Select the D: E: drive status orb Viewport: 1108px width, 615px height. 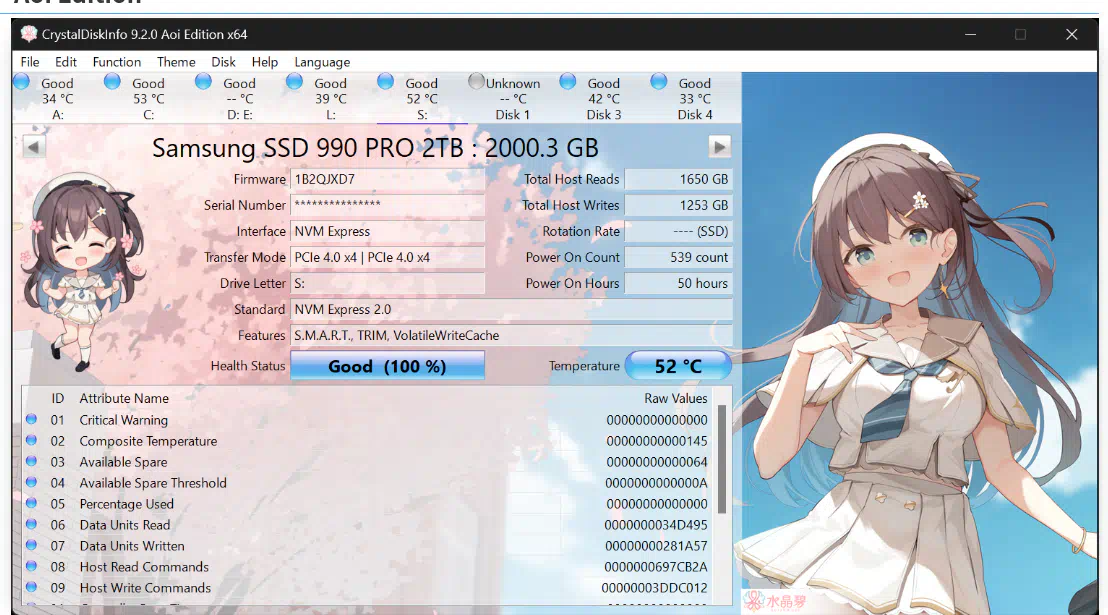pos(204,81)
